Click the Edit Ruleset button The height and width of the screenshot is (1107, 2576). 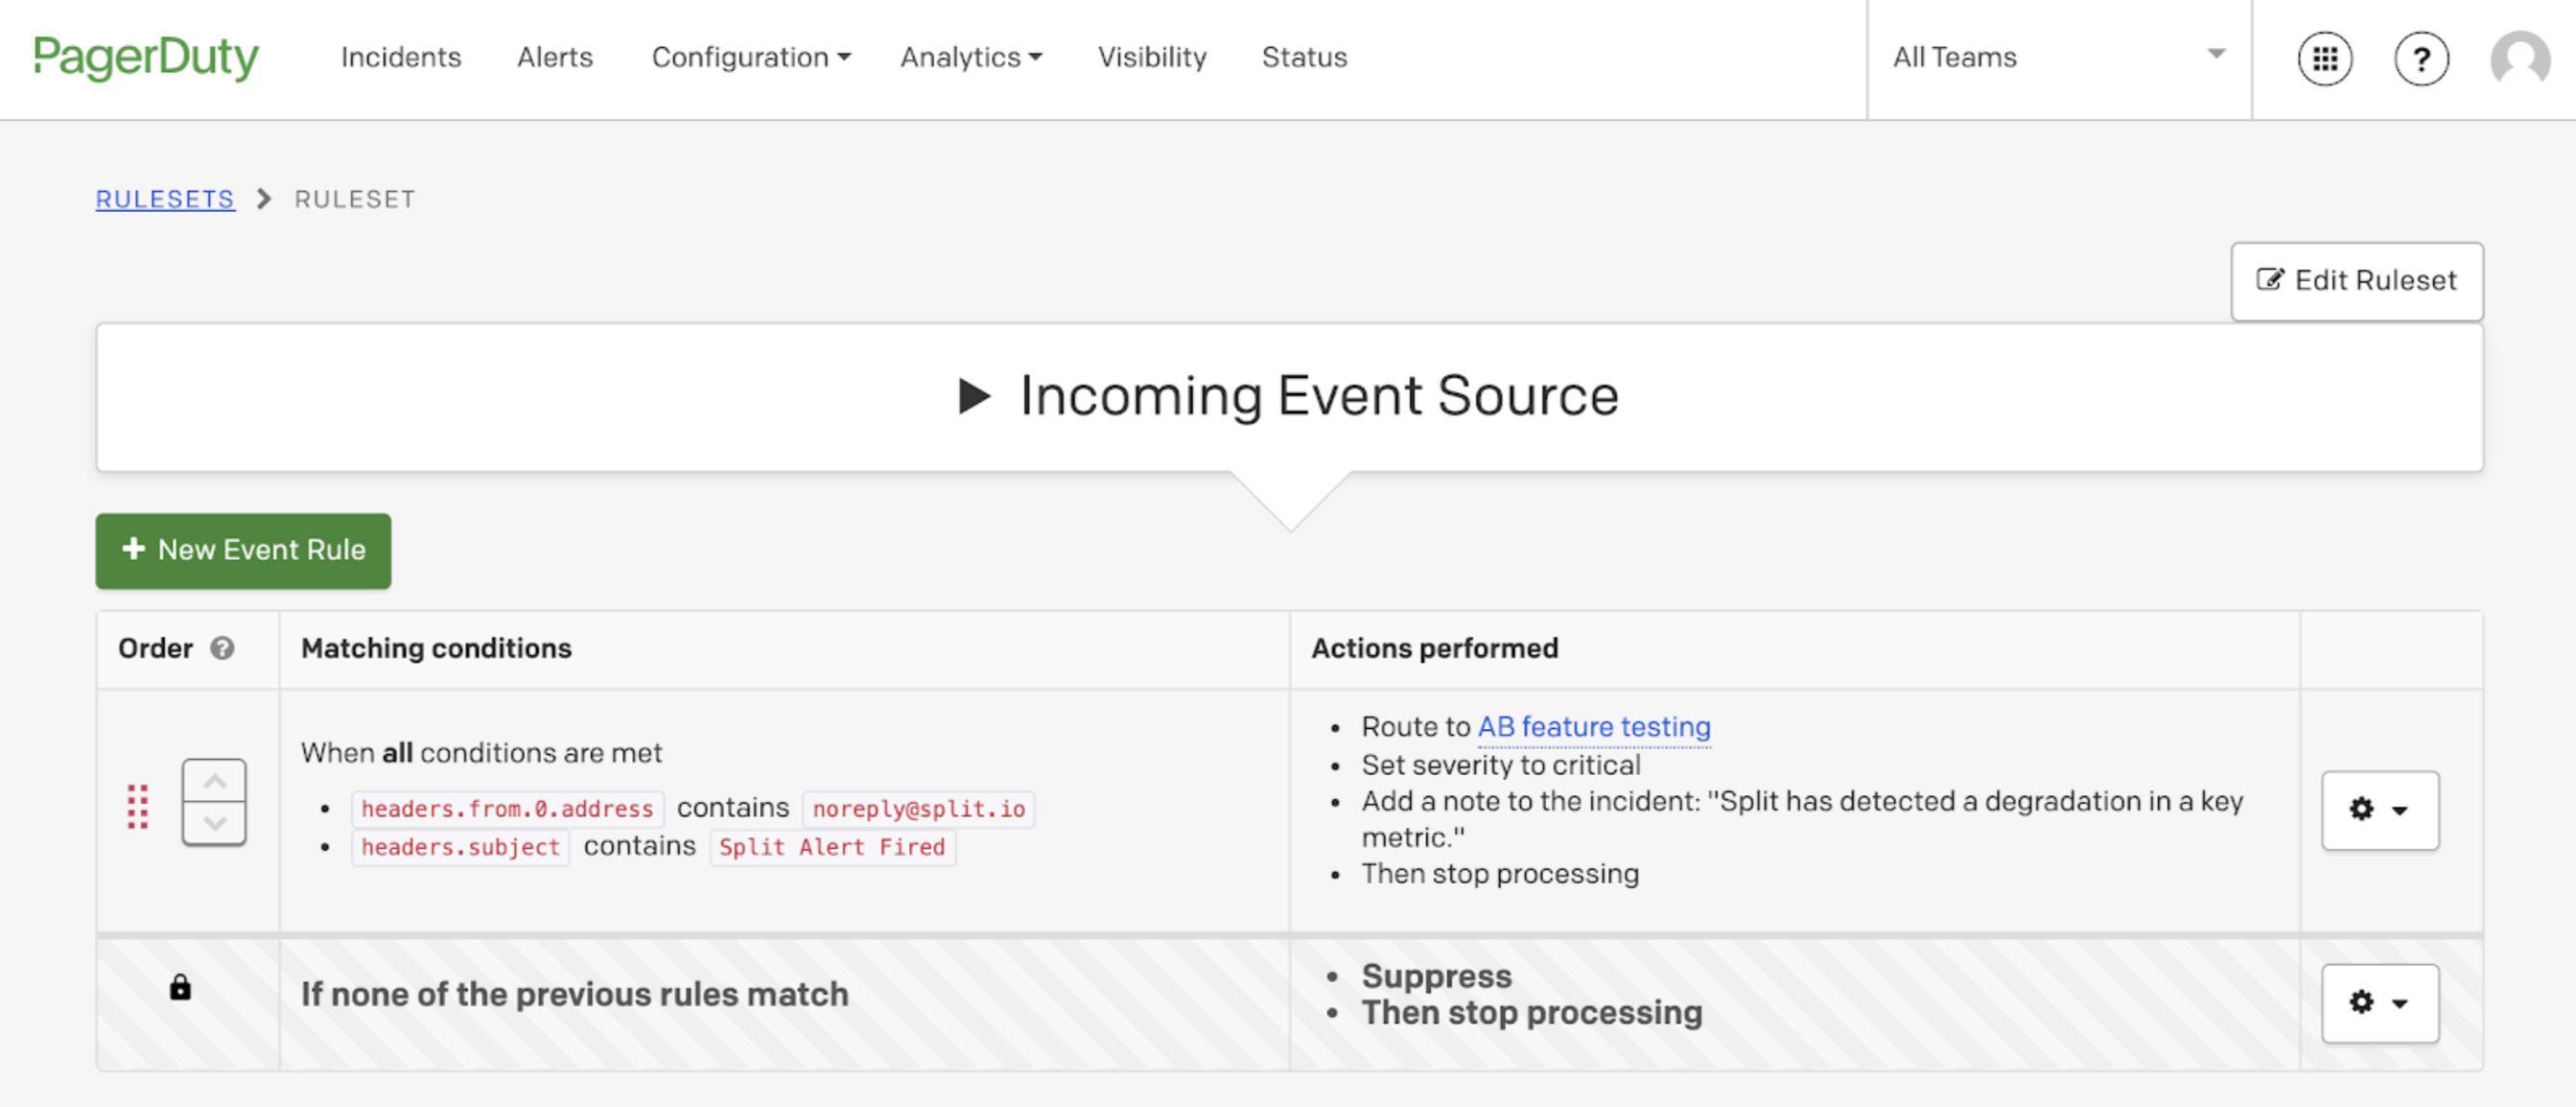tap(2356, 281)
